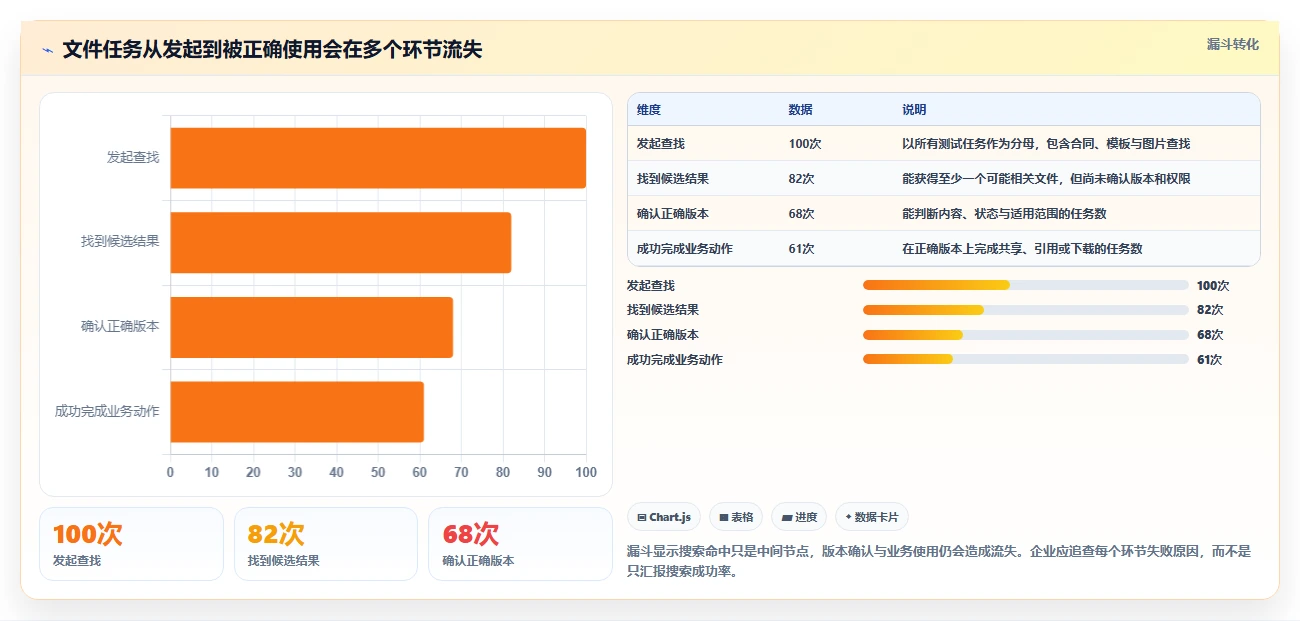Click the 成功完成业务动作 progress bar
This screenshot has height=621, width=1300.
[1026, 360]
